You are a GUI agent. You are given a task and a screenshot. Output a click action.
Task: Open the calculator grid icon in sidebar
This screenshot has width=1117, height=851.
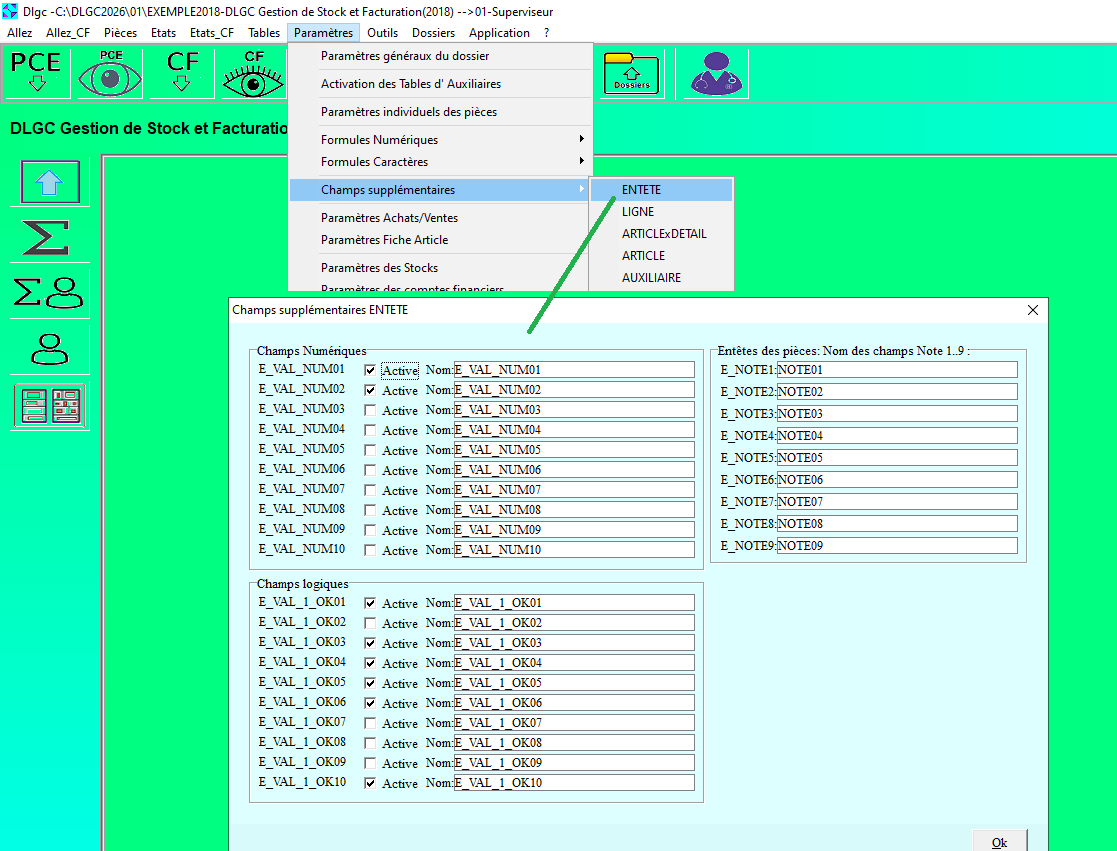49,406
